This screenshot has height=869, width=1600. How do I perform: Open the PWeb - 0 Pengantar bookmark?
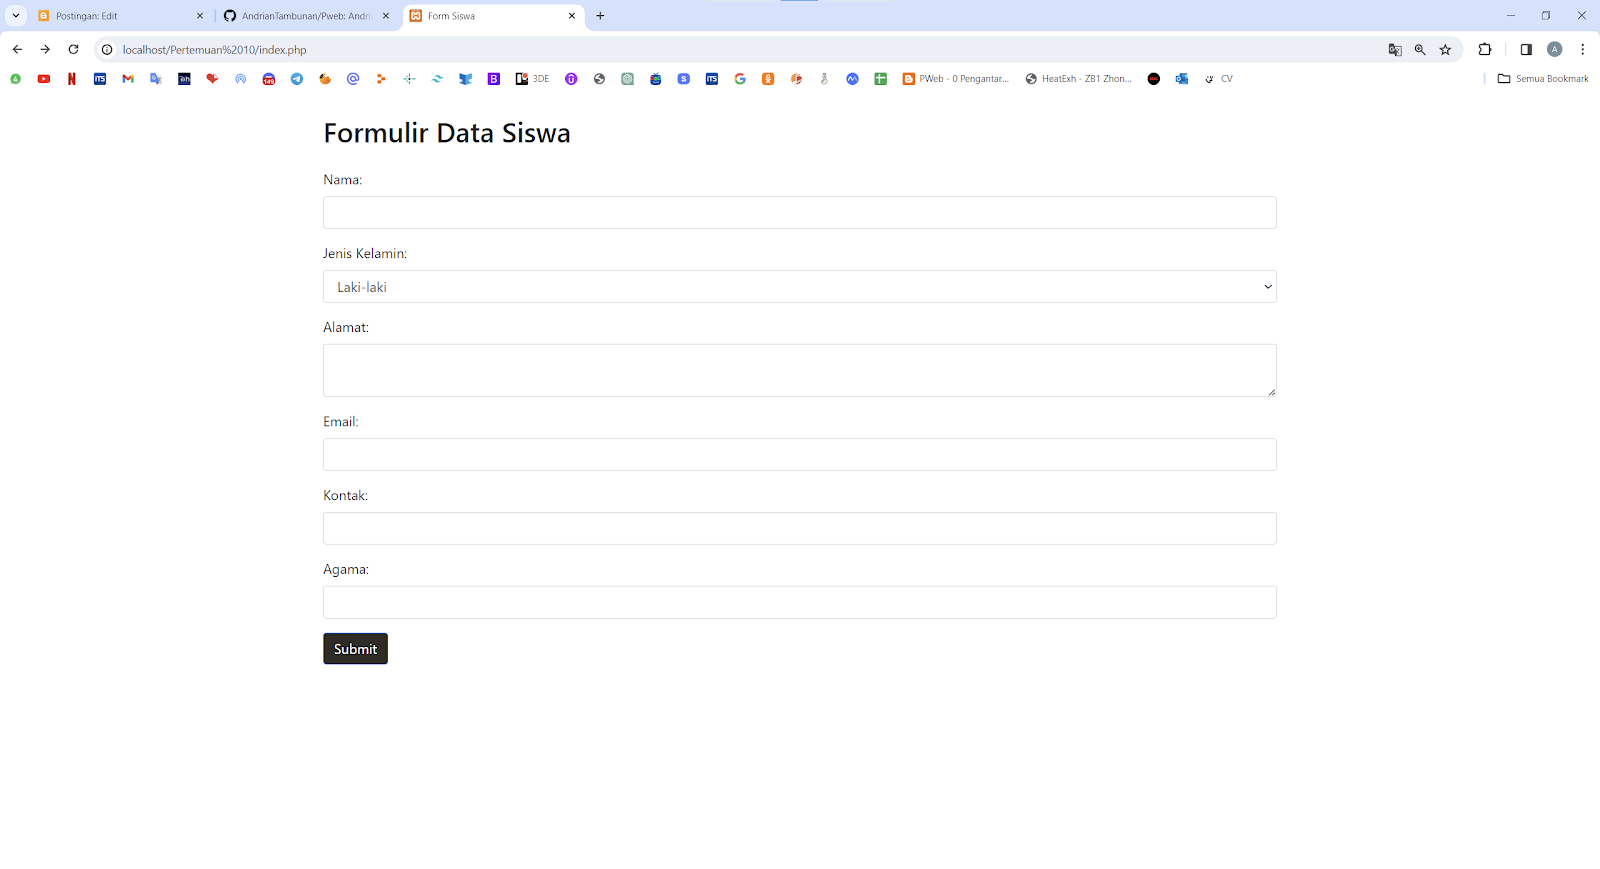(x=956, y=79)
